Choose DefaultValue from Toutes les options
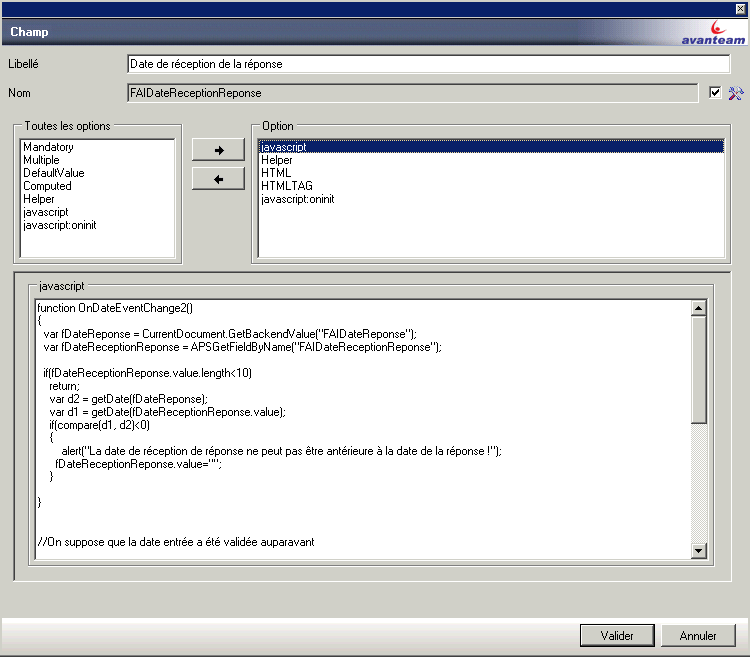 tap(53, 173)
